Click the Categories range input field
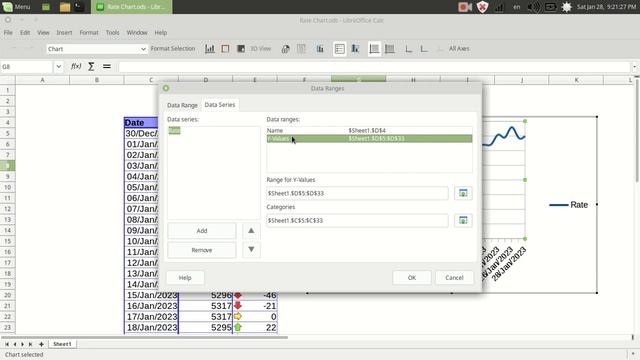 357,220
